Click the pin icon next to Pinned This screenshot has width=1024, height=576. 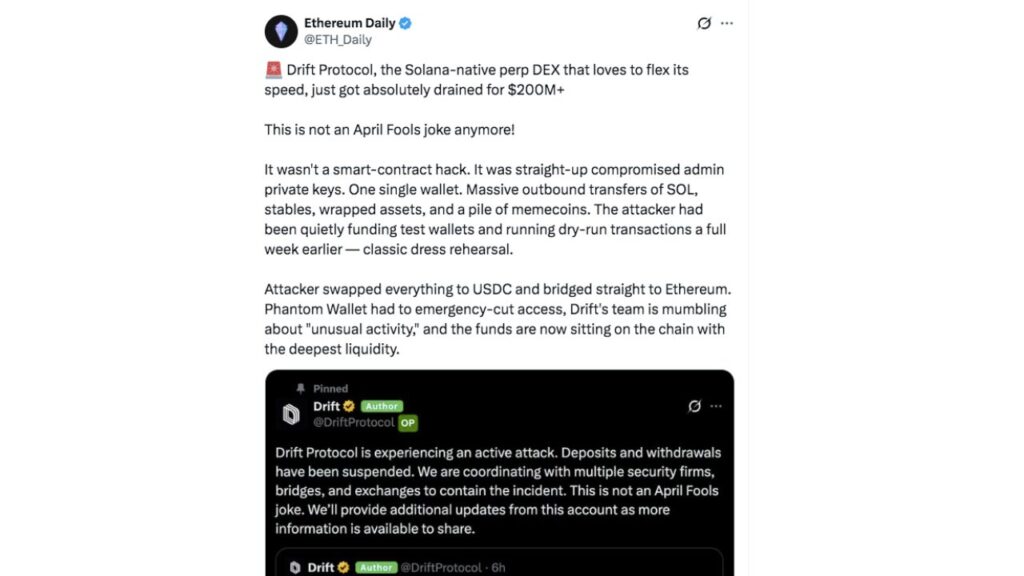point(299,388)
